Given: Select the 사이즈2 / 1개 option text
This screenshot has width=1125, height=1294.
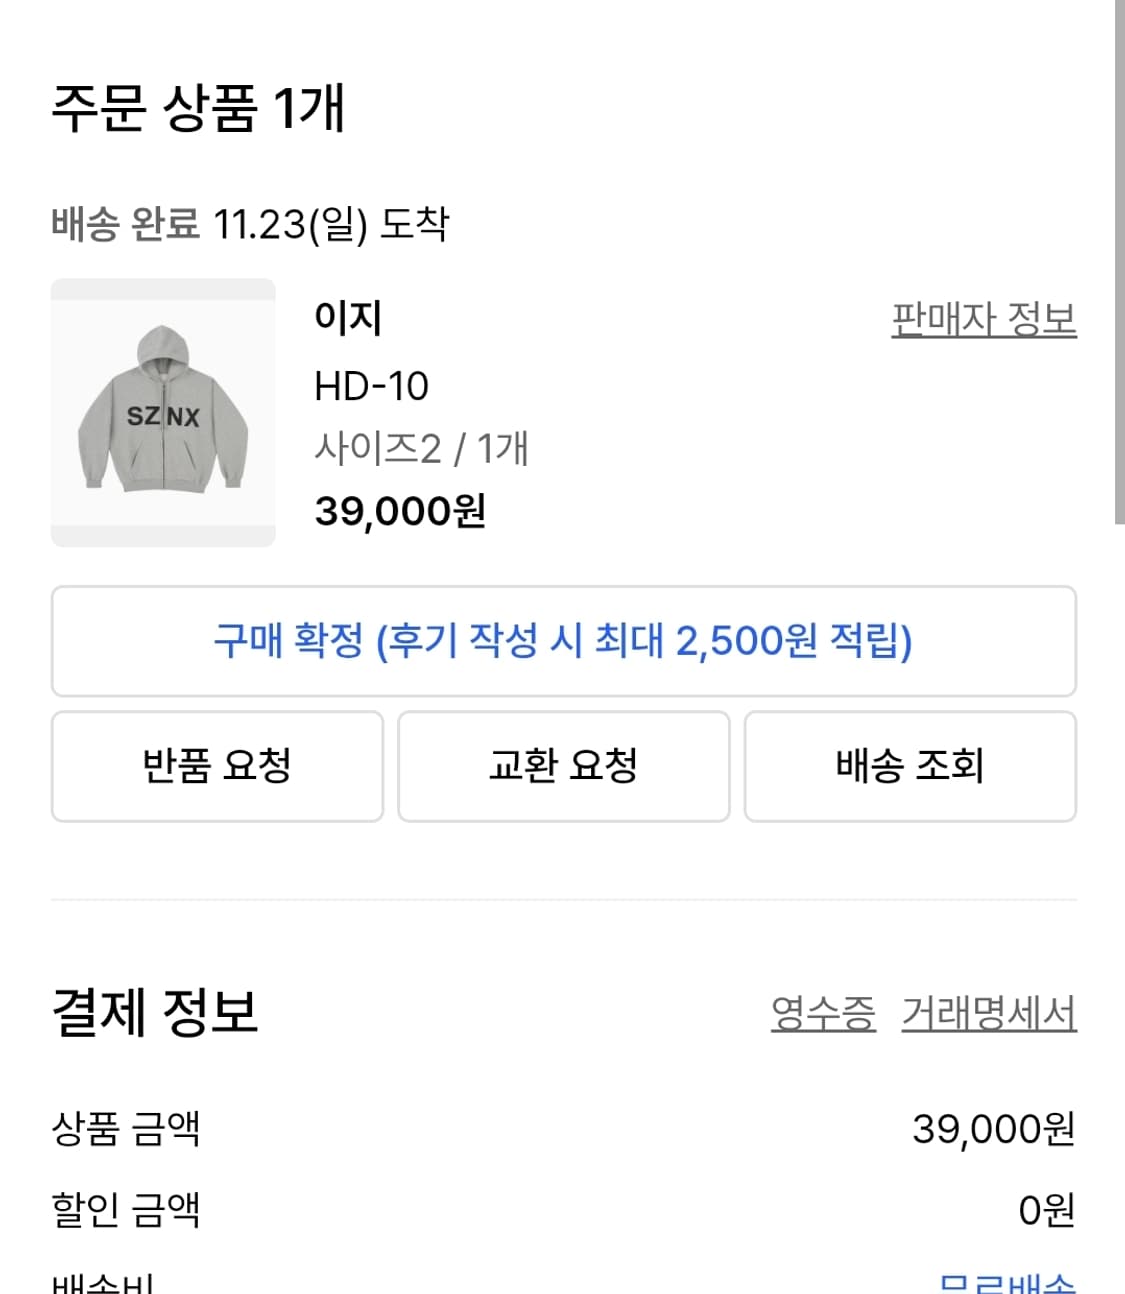Looking at the screenshot, I should (421, 449).
